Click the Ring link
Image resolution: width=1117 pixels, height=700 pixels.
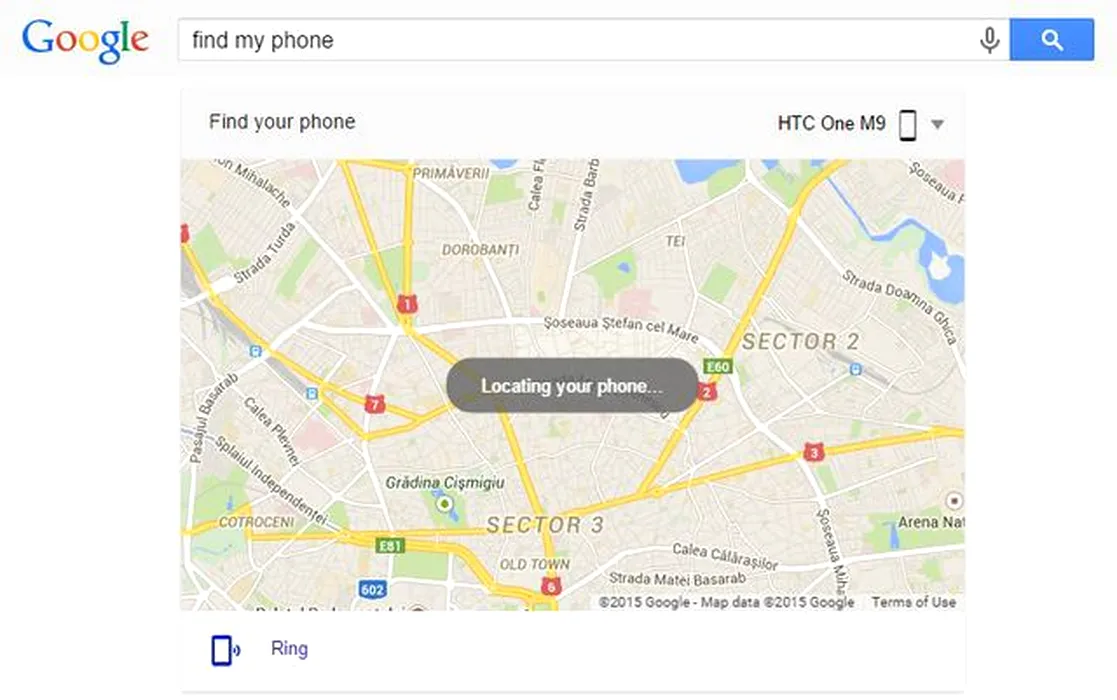coord(289,649)
